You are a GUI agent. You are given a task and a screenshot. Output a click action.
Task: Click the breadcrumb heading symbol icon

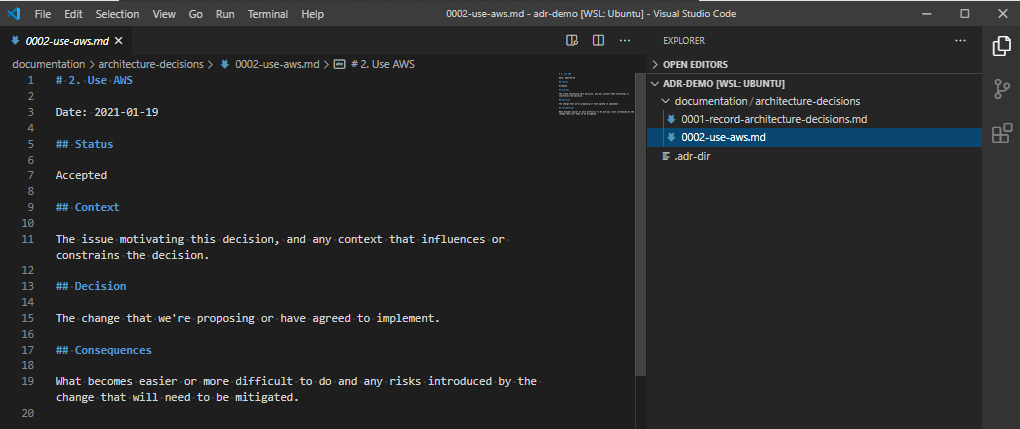pos(339,64)
